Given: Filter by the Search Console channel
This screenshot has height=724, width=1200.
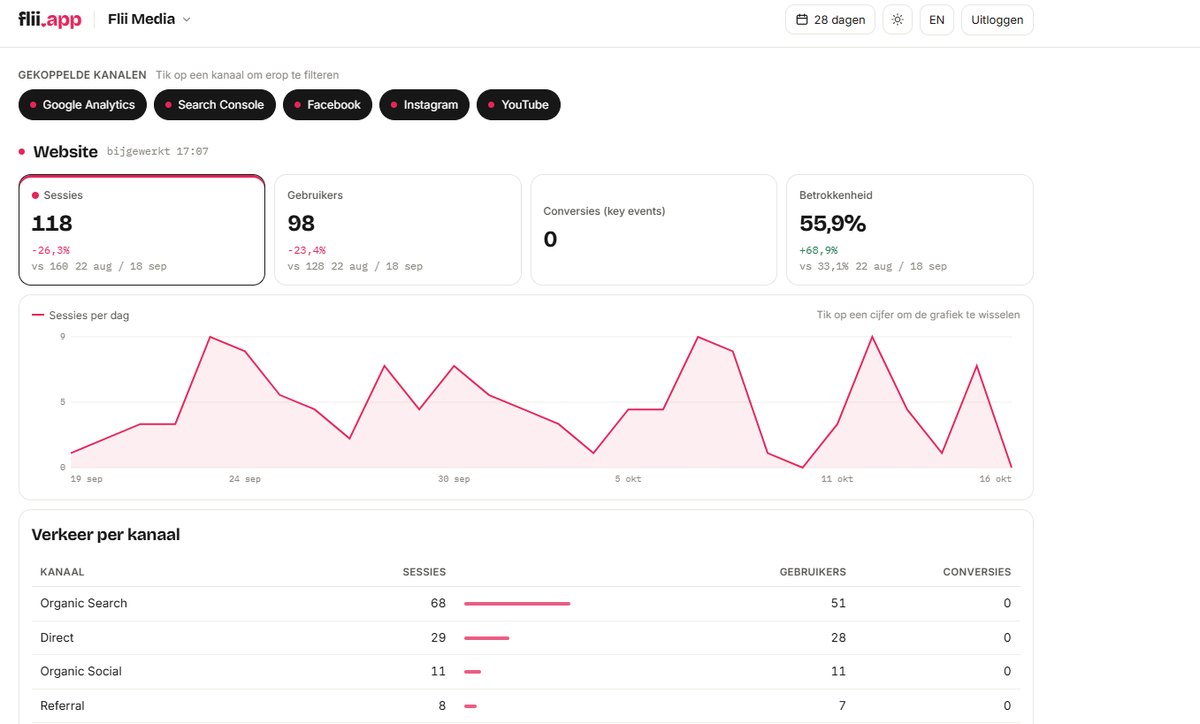Looking at the screenshot, I should point(215,105).
